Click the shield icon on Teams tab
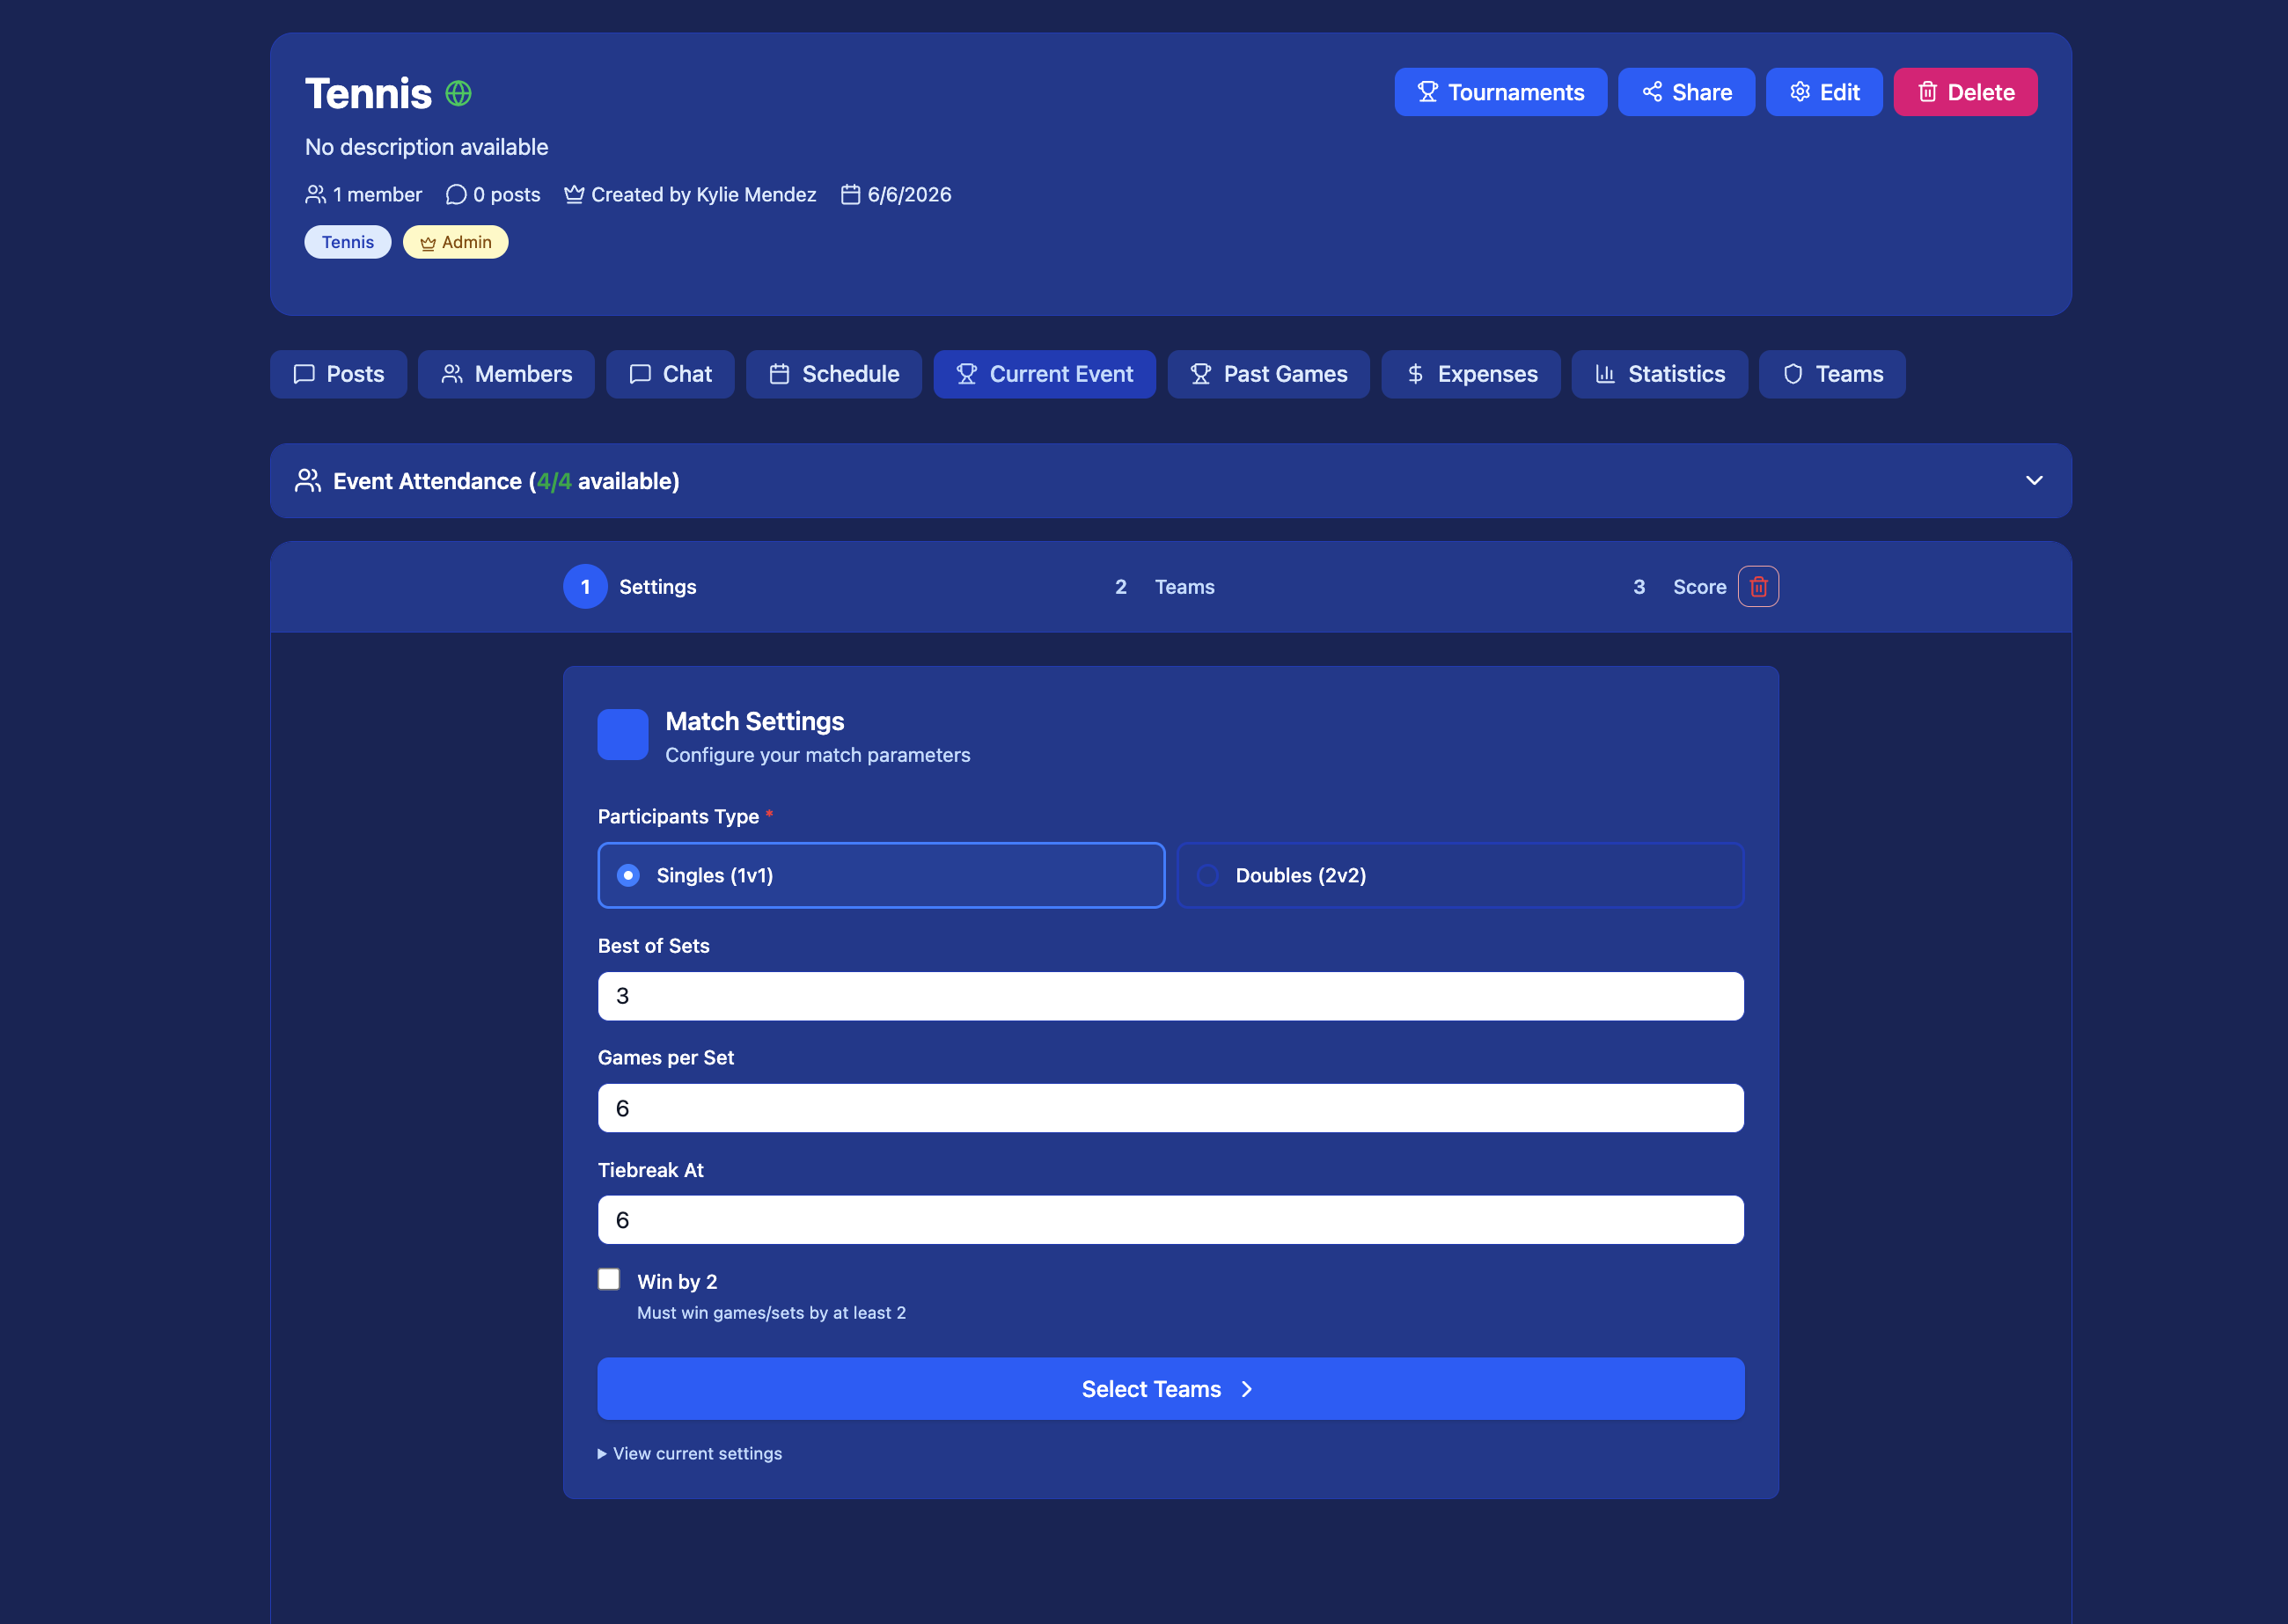Image resolution: width=2288 pixels, height=1624 pixels. 1793,374
